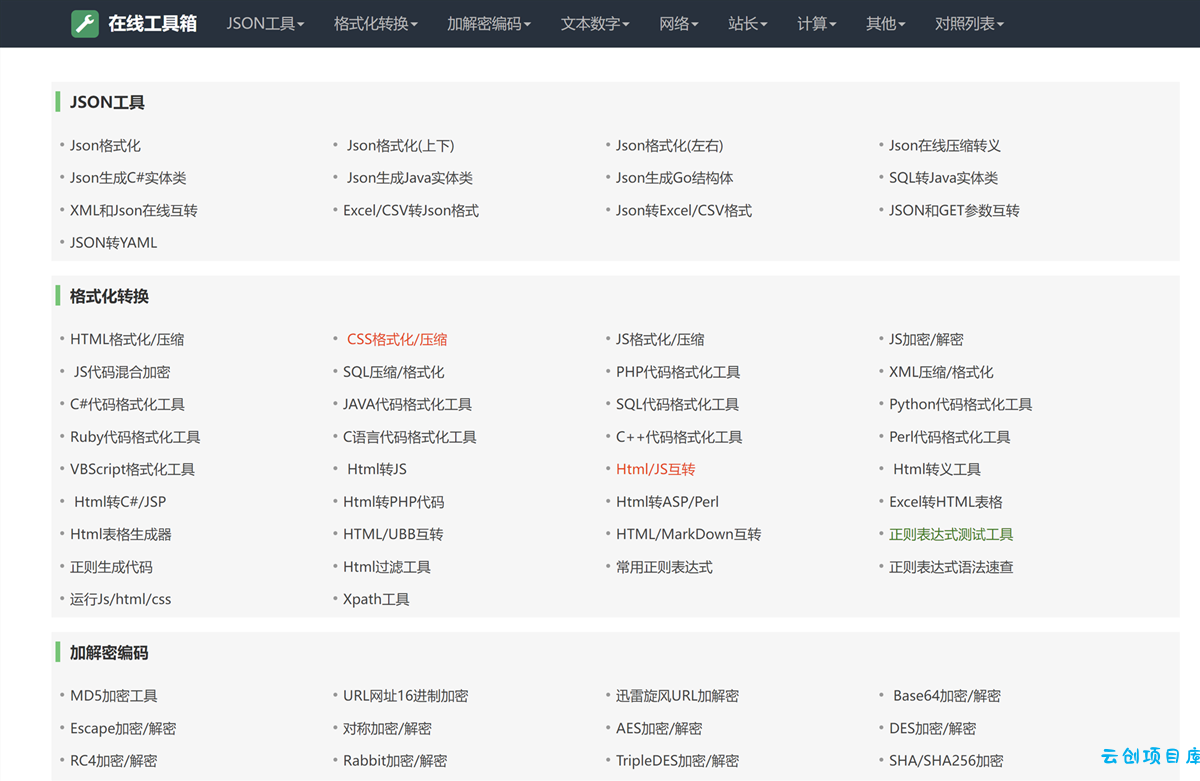Viewport: 1200px width, 781px height.
Task: Expand the 其他 dropdown menu
Action: point(886,24)
